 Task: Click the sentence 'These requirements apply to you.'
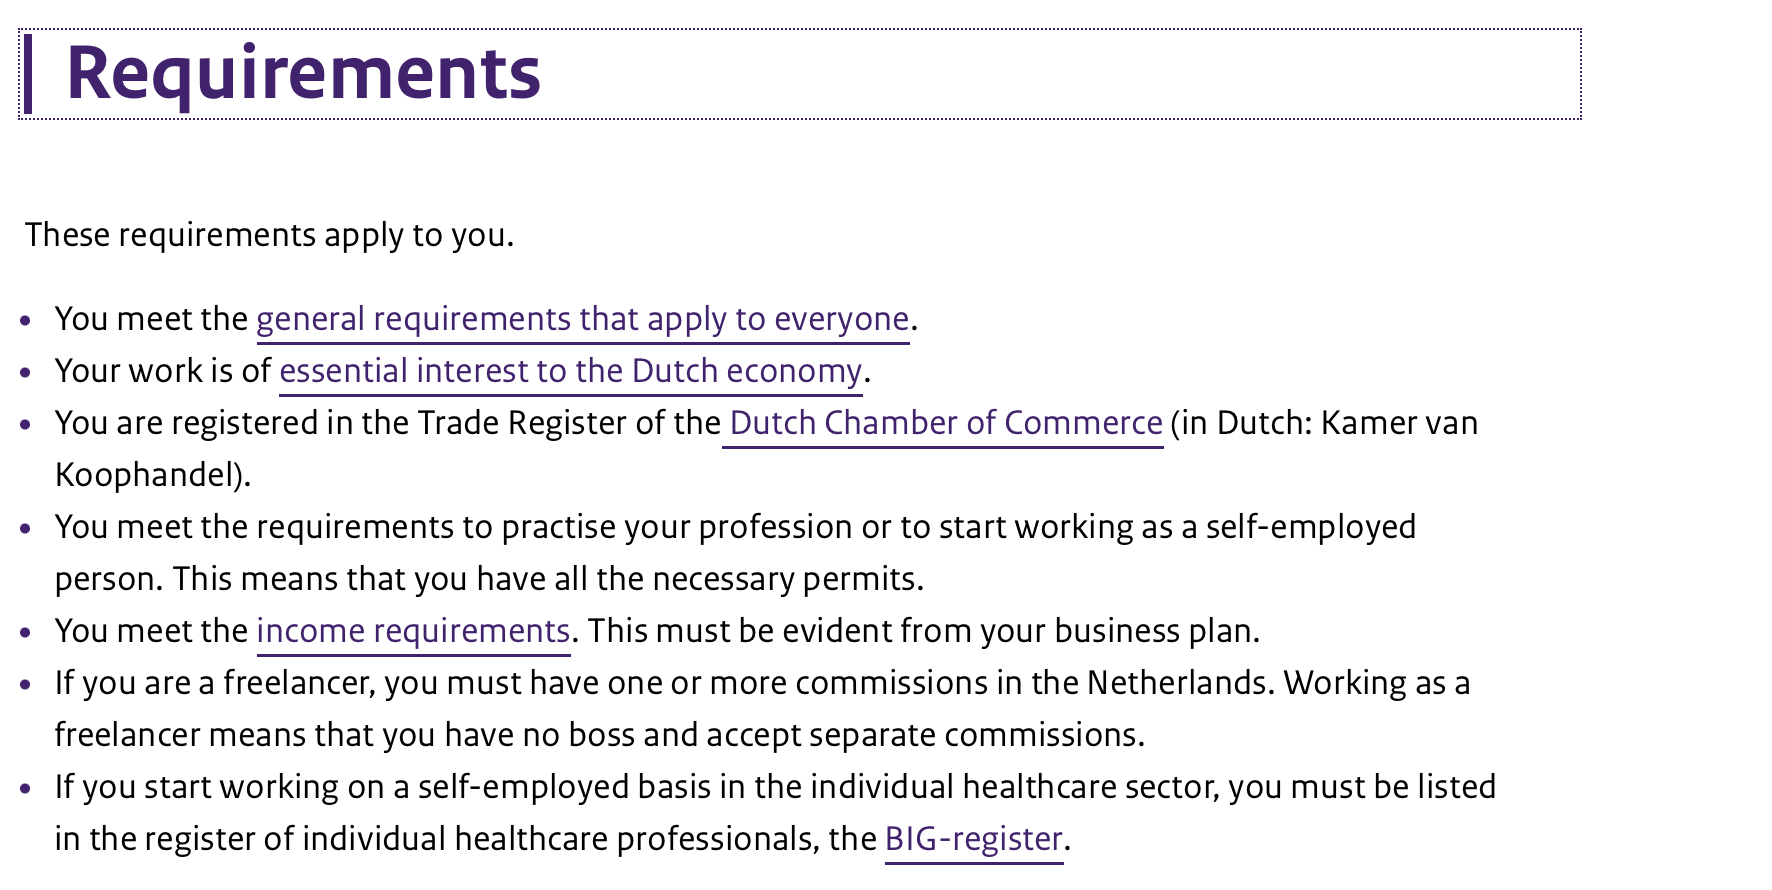point(269,235)
